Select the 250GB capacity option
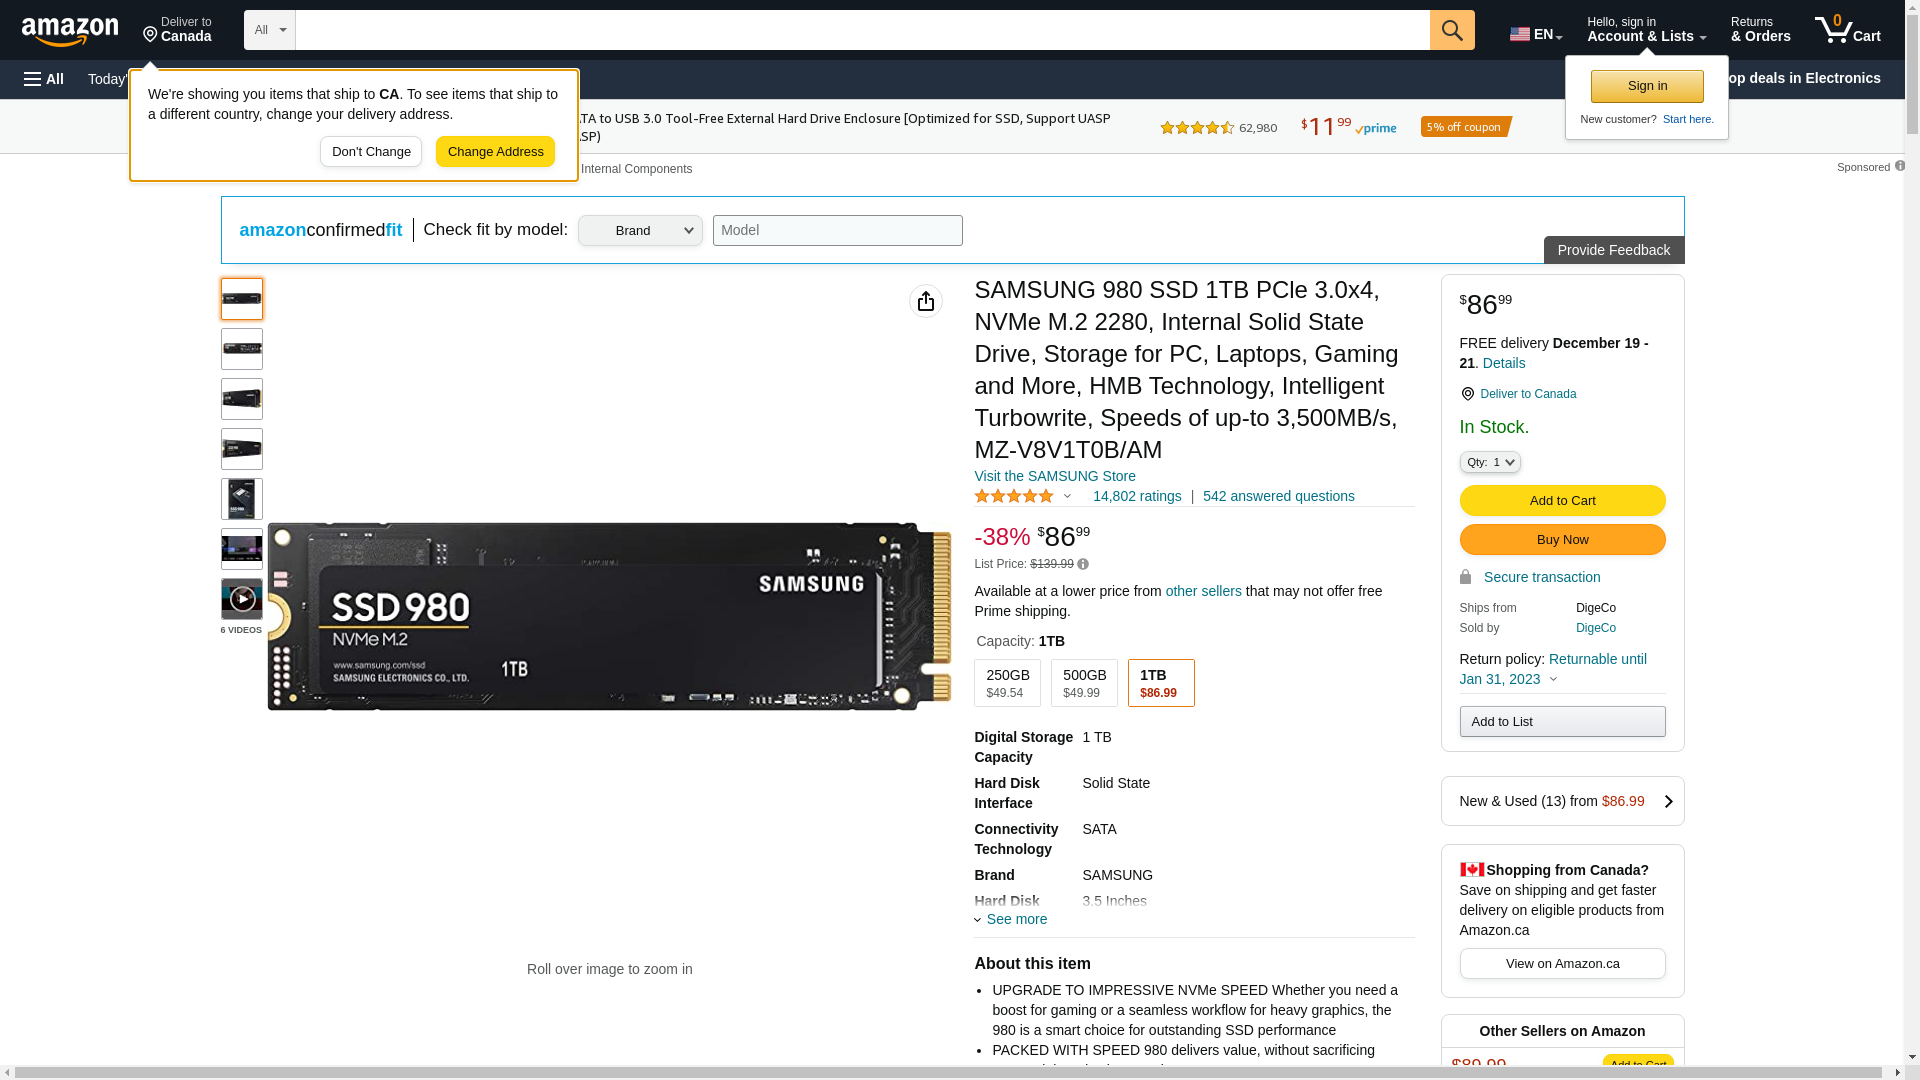The width and height of the screenshot is (1920, 1080). click(x=1007, y=683)
